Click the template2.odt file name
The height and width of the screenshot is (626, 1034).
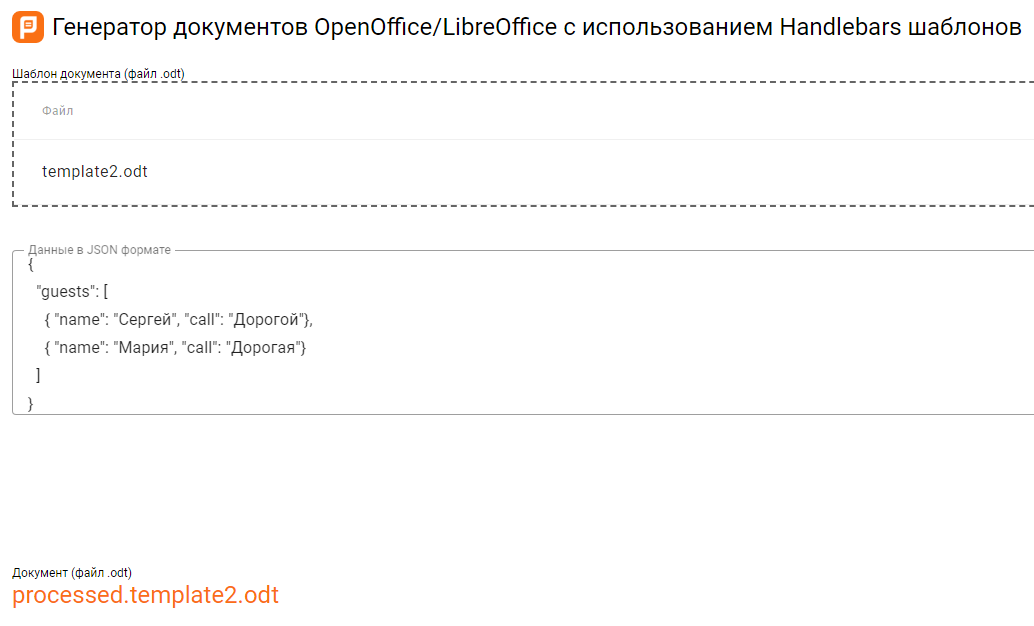pos(94,171)
